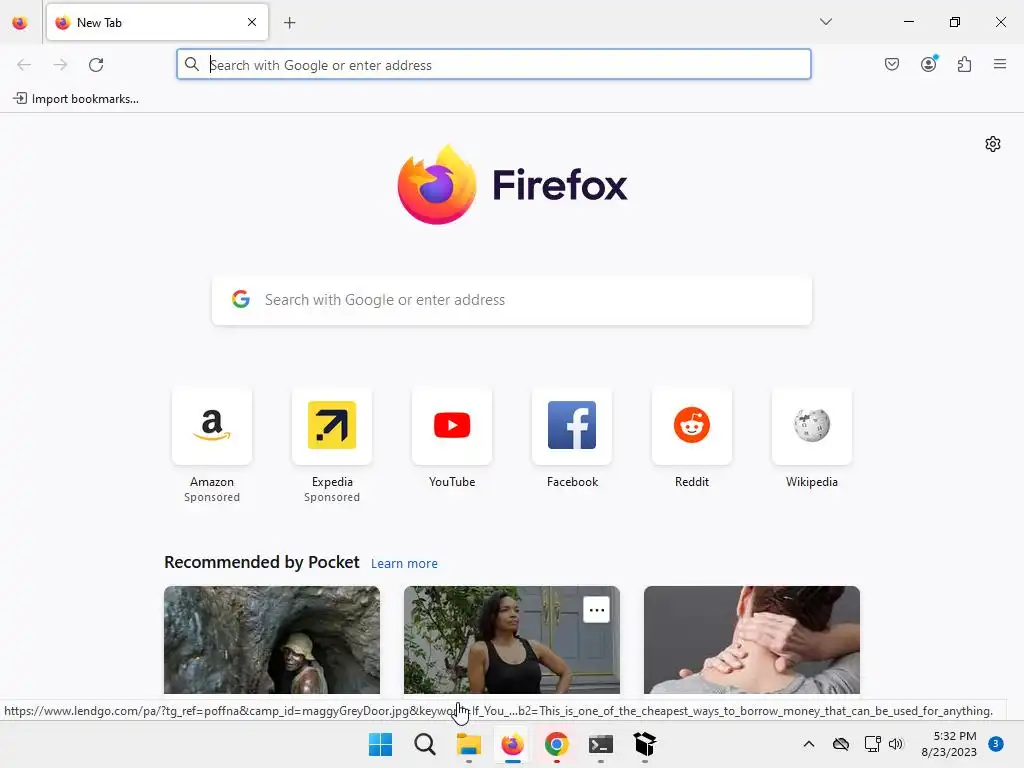Click the address bar search field

pyautogui.click(x=494, y=65)
